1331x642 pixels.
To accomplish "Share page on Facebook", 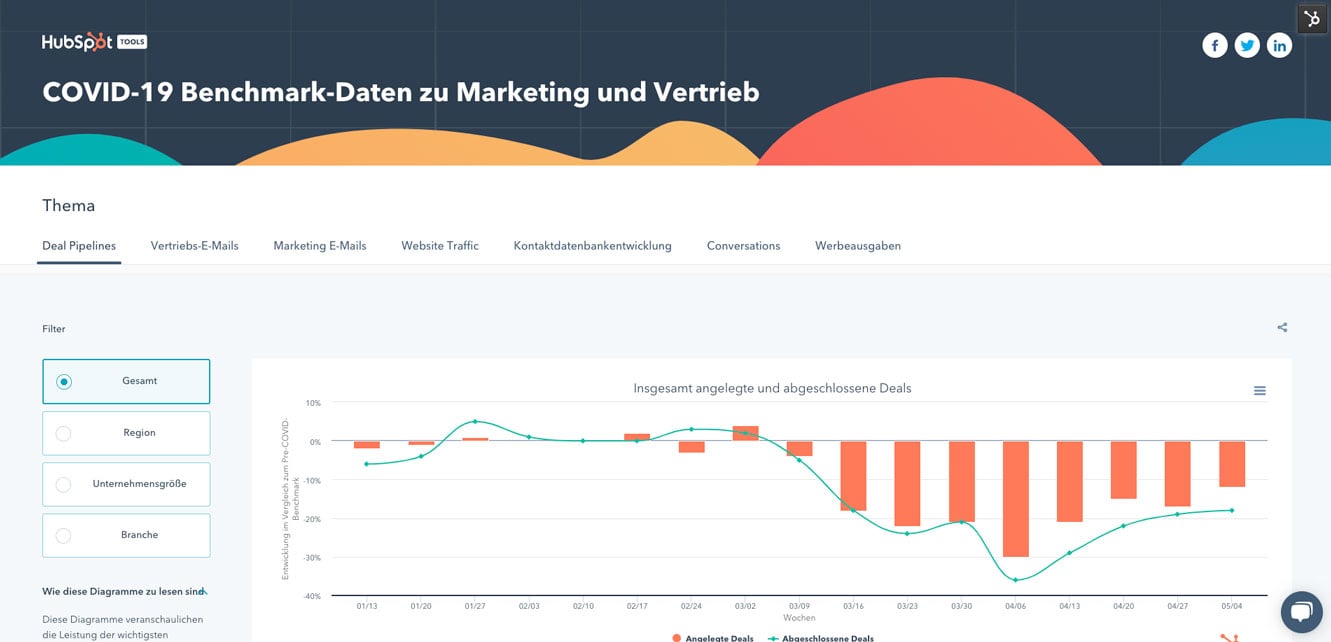I will pos(1215,45).
